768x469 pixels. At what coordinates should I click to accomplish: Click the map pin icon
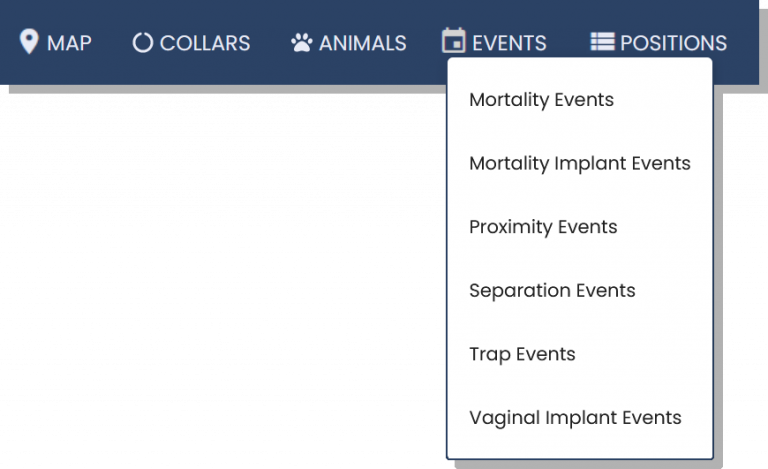(x=29, y=42)
